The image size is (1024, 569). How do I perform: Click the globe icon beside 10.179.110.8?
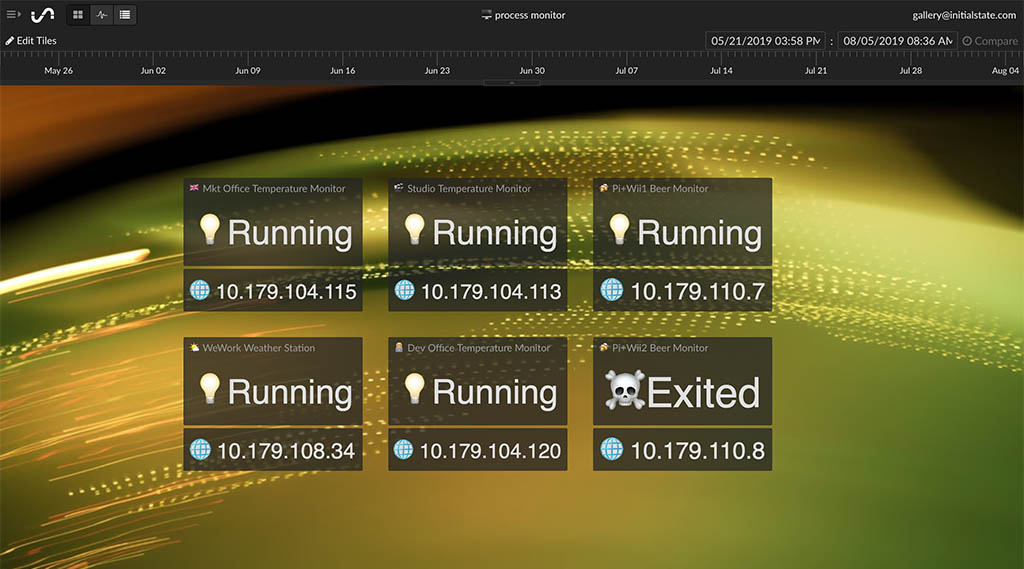click(x=611, y=449)
